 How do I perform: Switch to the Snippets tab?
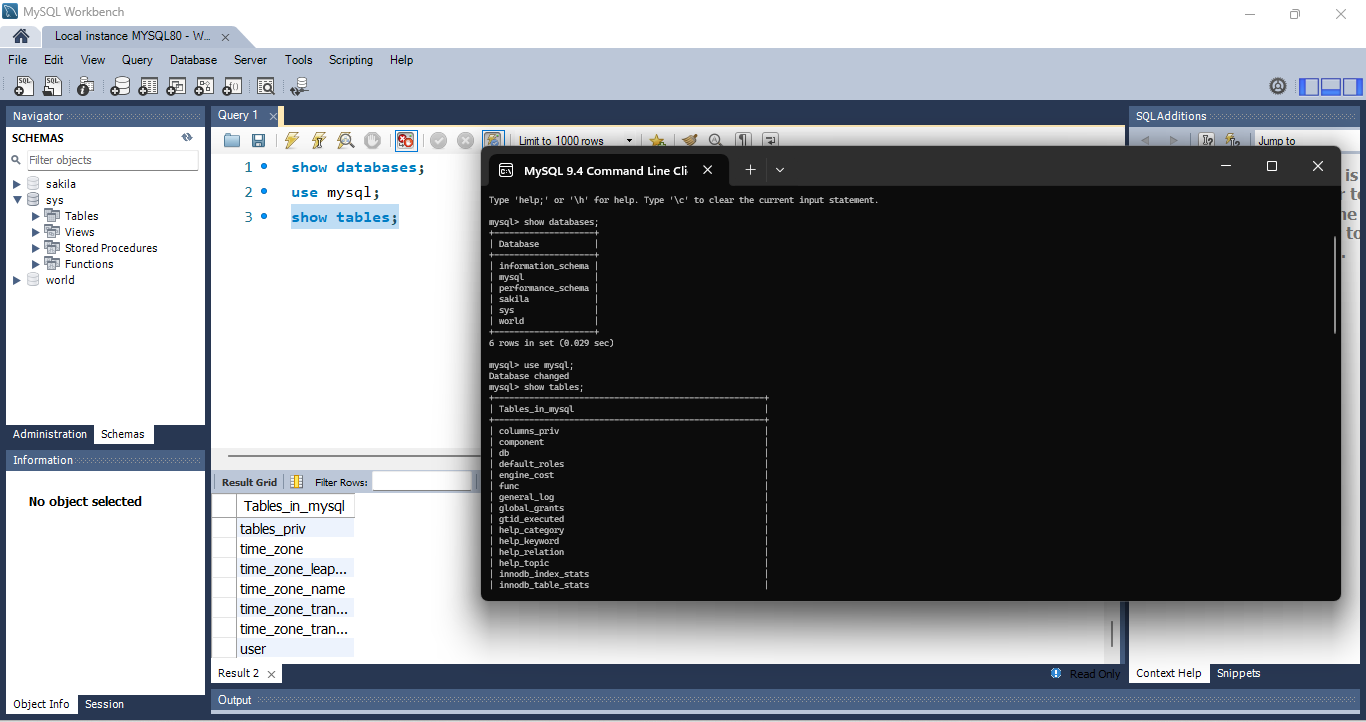coord(1238,673)
